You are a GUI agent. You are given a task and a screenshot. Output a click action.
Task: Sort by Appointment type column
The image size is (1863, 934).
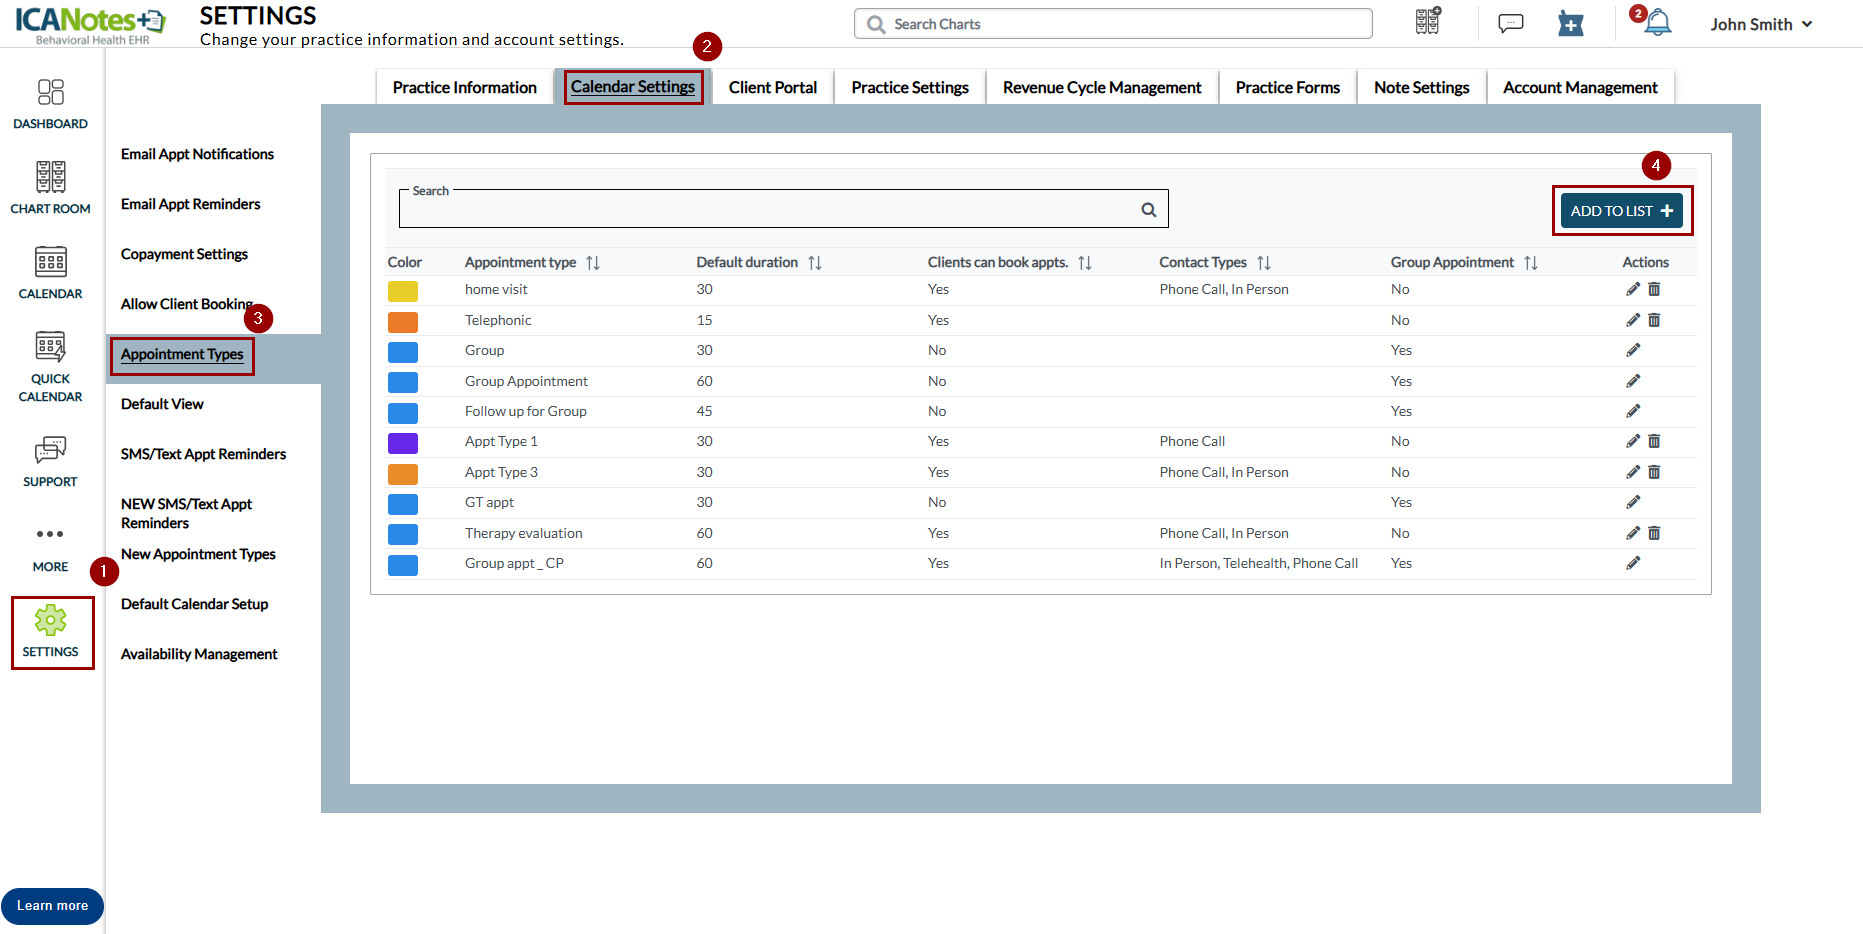(593, 263)
